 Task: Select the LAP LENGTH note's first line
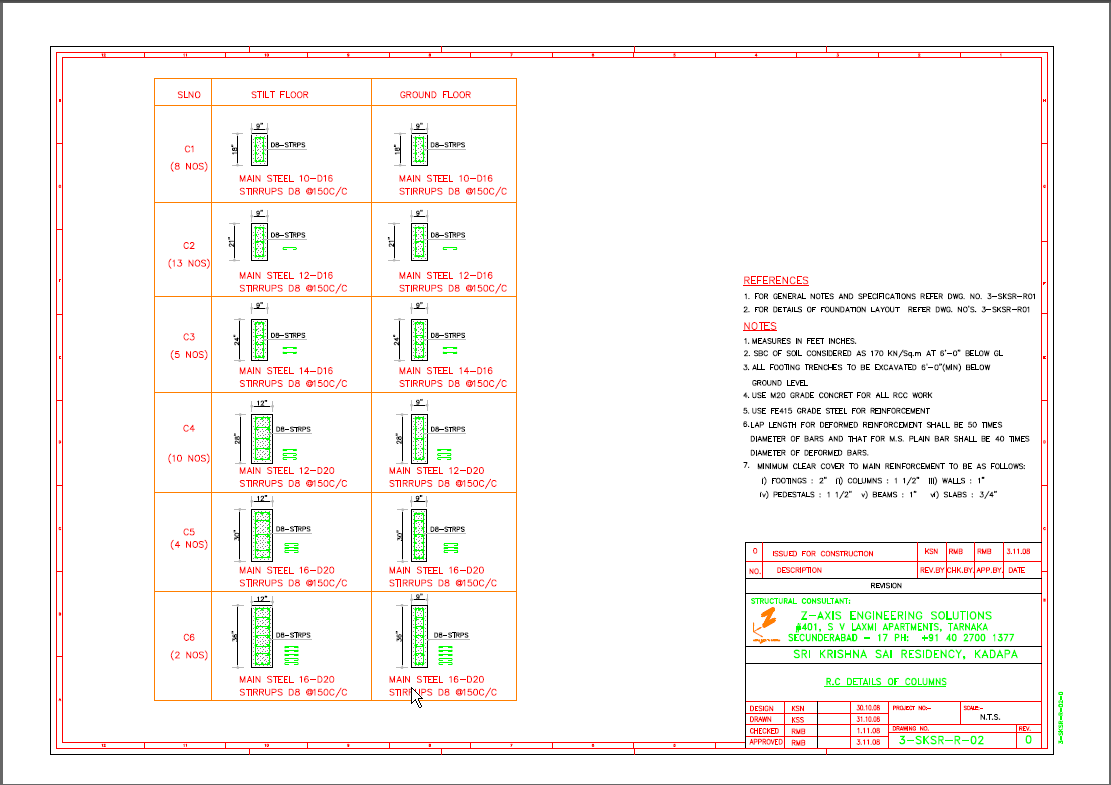873,425
